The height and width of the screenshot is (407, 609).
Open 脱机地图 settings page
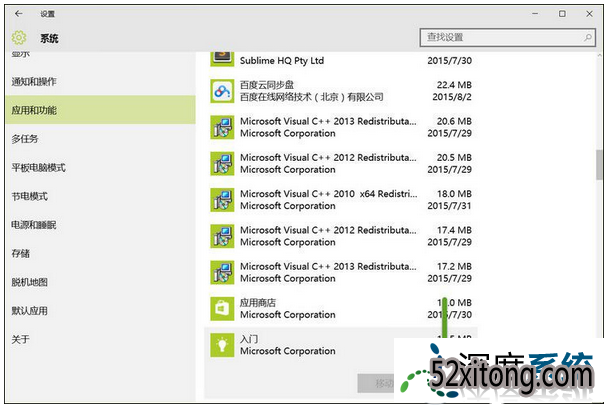pos(101,282)
